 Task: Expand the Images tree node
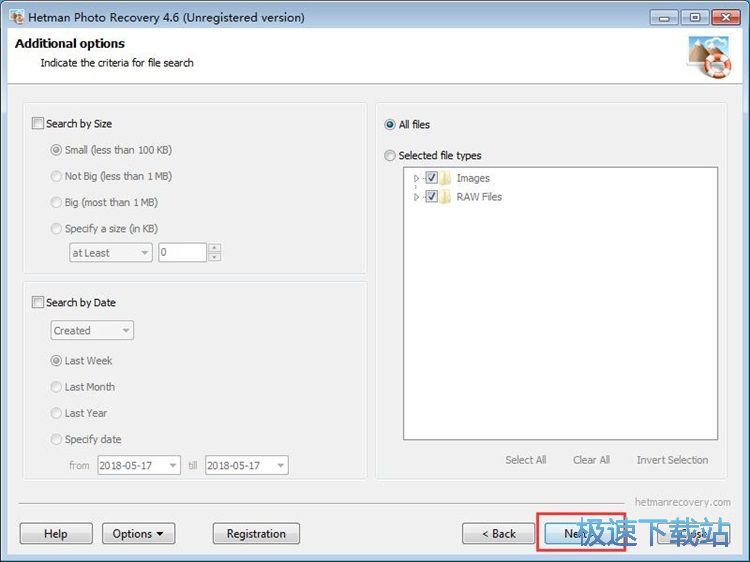click(x=416, y=178)
